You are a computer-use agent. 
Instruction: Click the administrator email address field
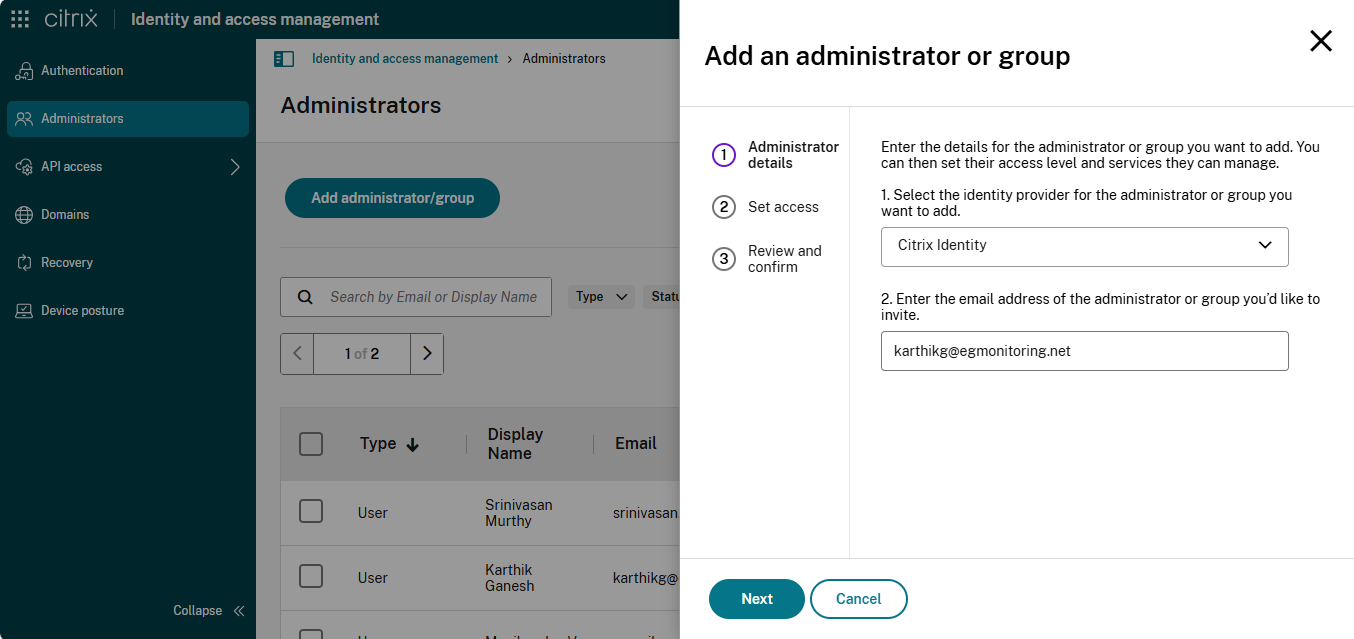point(1084,351)
